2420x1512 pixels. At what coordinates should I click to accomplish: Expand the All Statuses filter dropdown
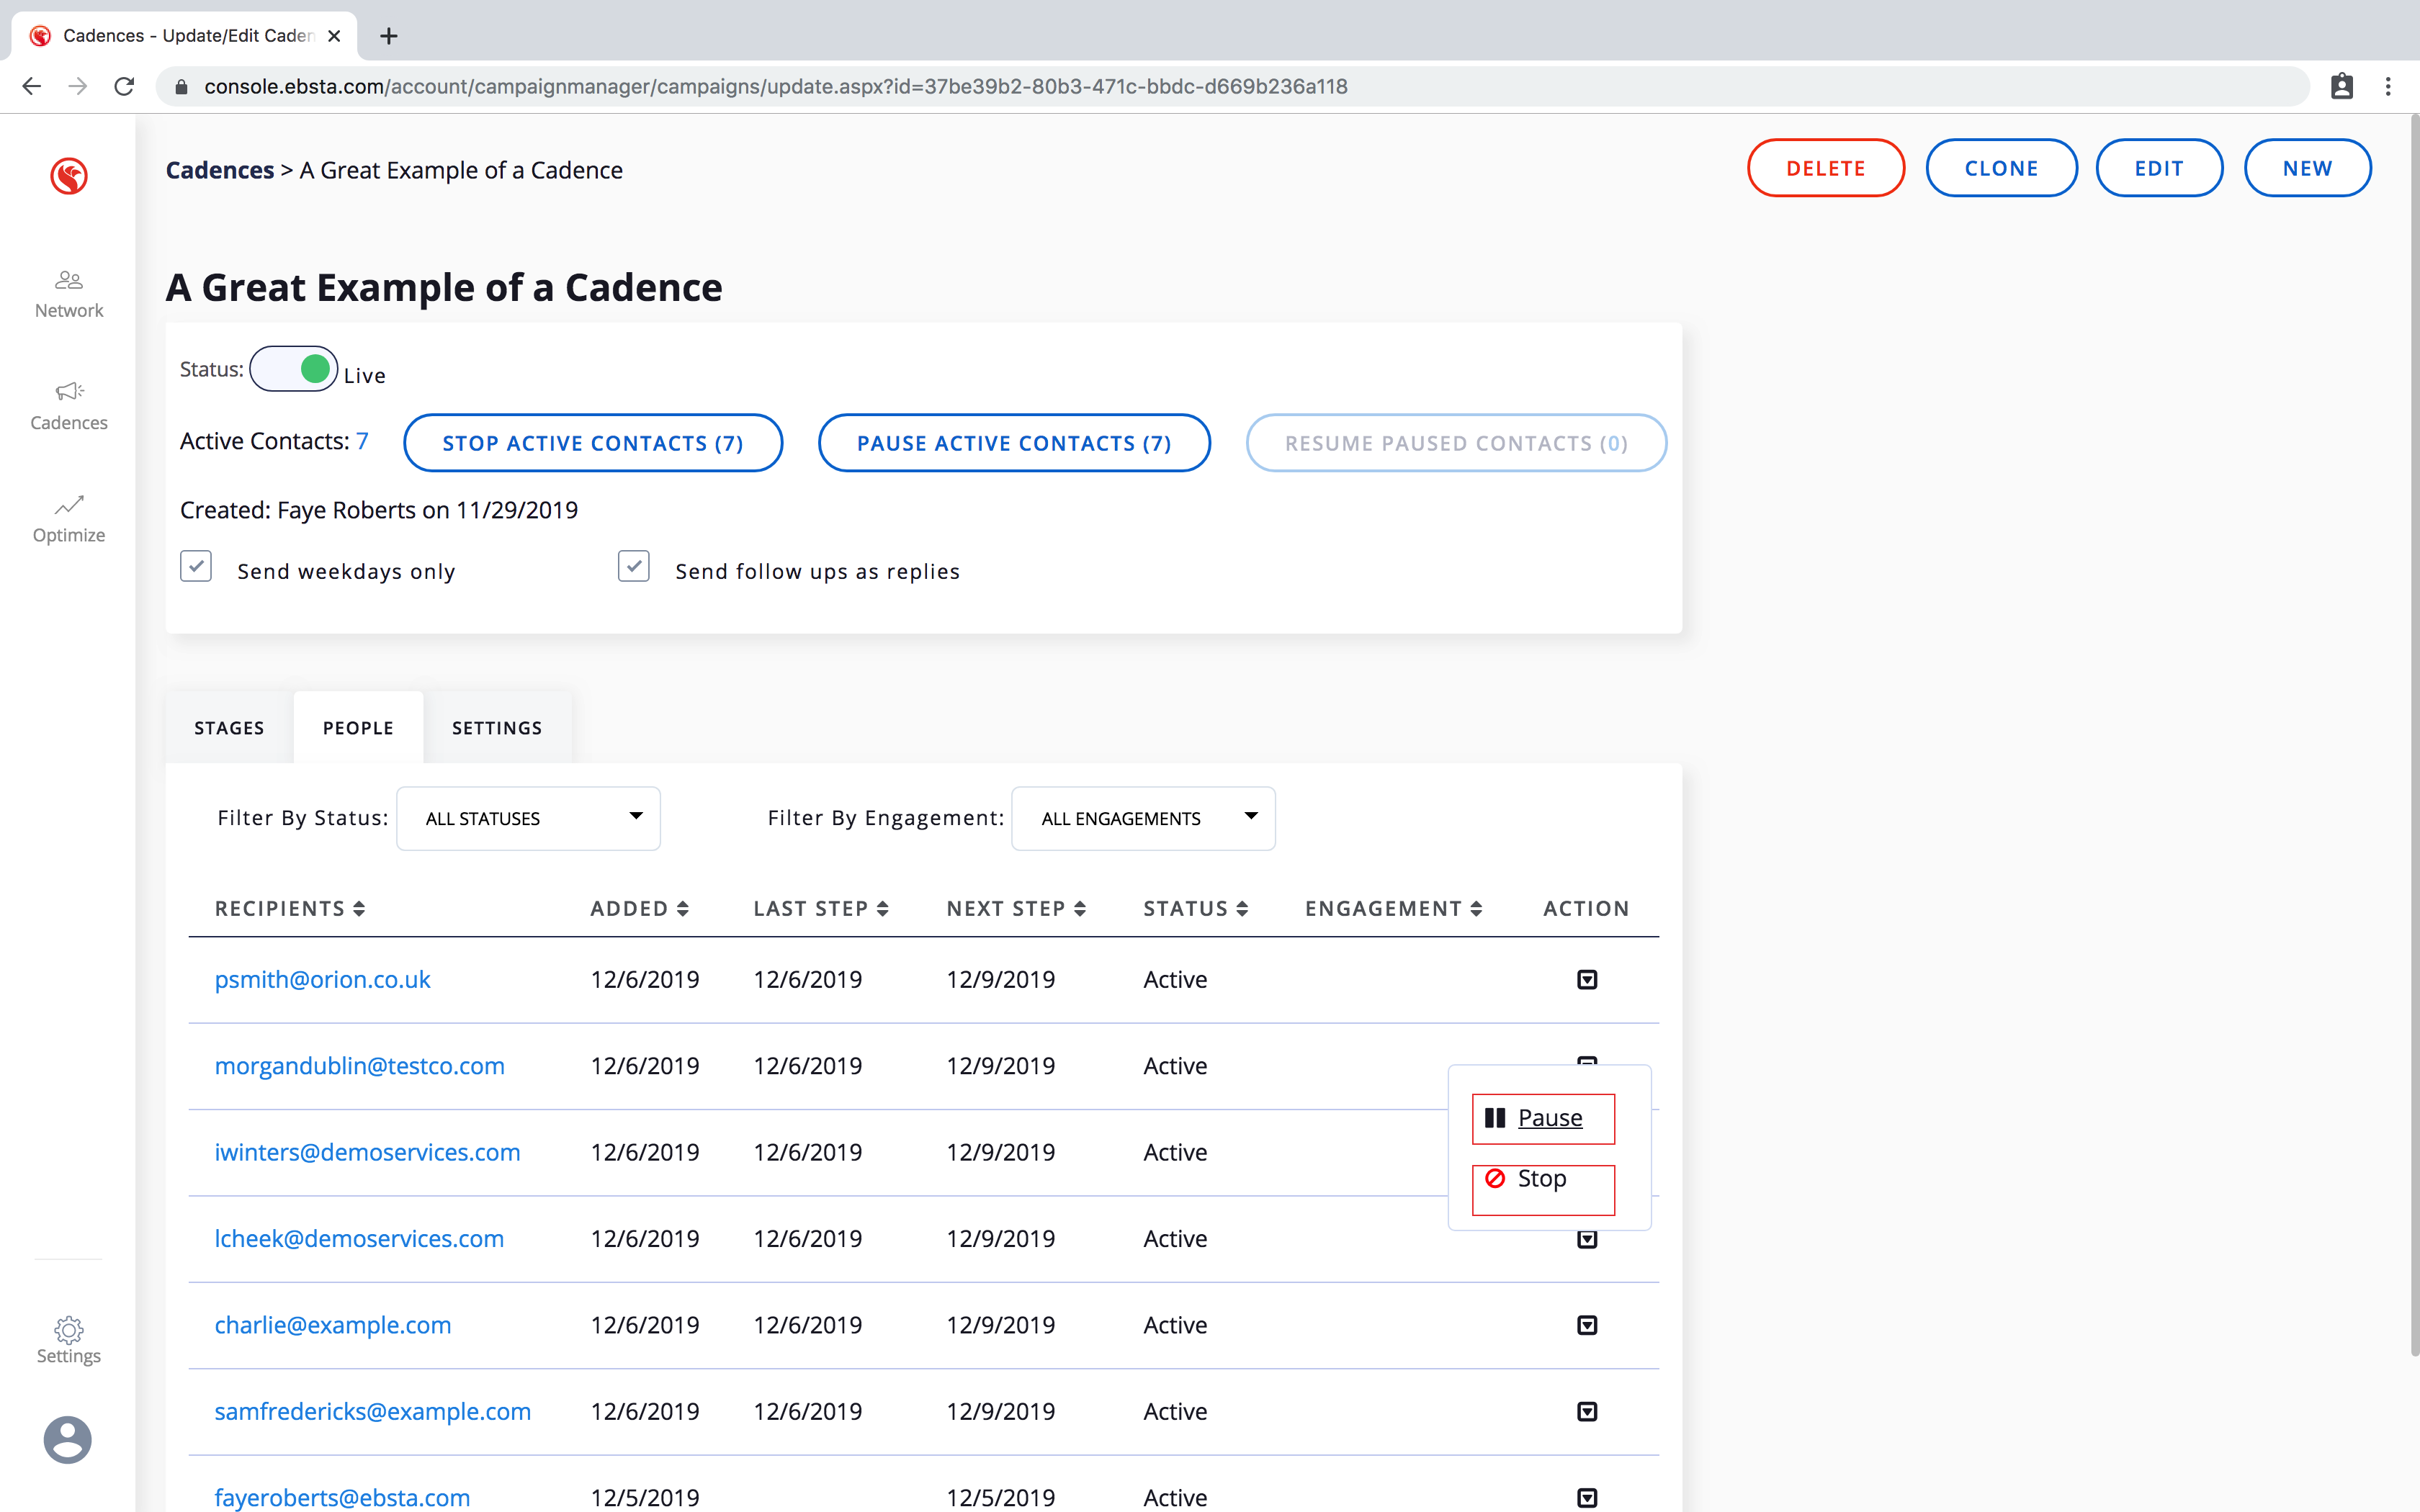(x=528, y=818)
